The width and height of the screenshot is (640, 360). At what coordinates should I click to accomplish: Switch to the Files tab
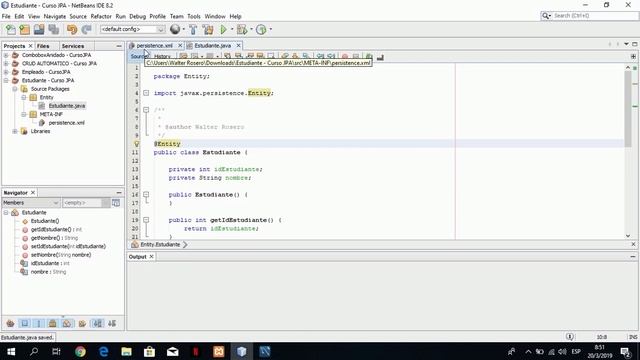(x=43, y=46)
